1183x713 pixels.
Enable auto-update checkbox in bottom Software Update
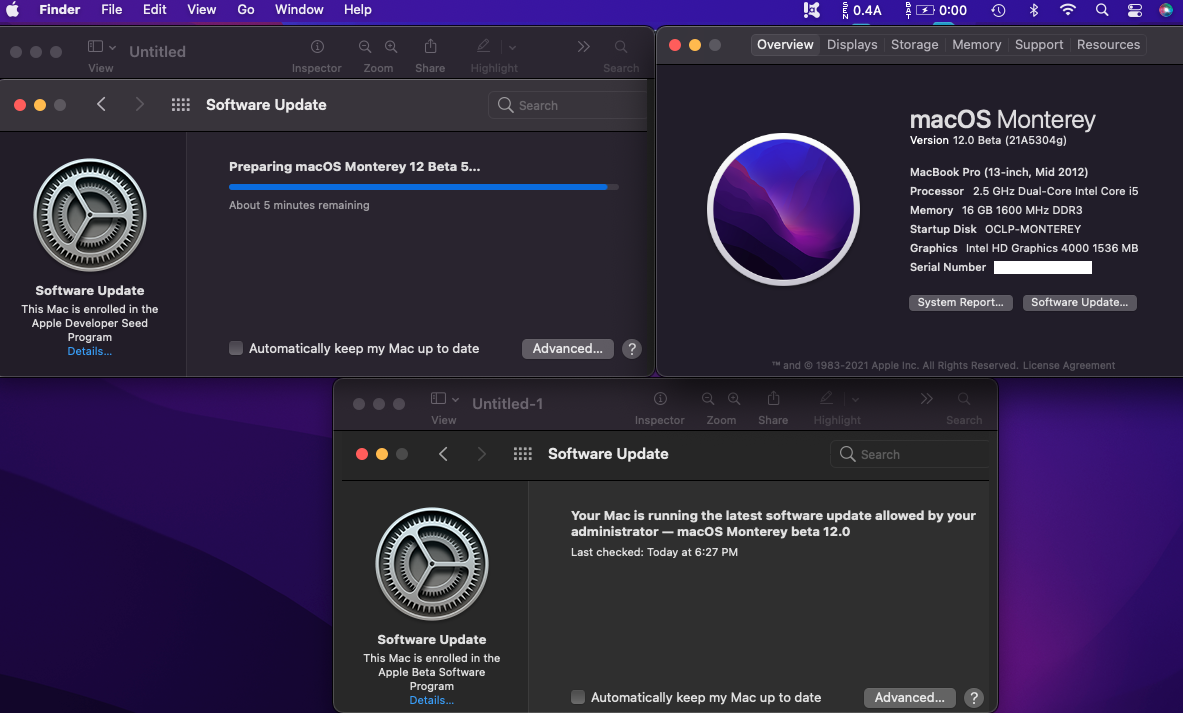point(578,697)
